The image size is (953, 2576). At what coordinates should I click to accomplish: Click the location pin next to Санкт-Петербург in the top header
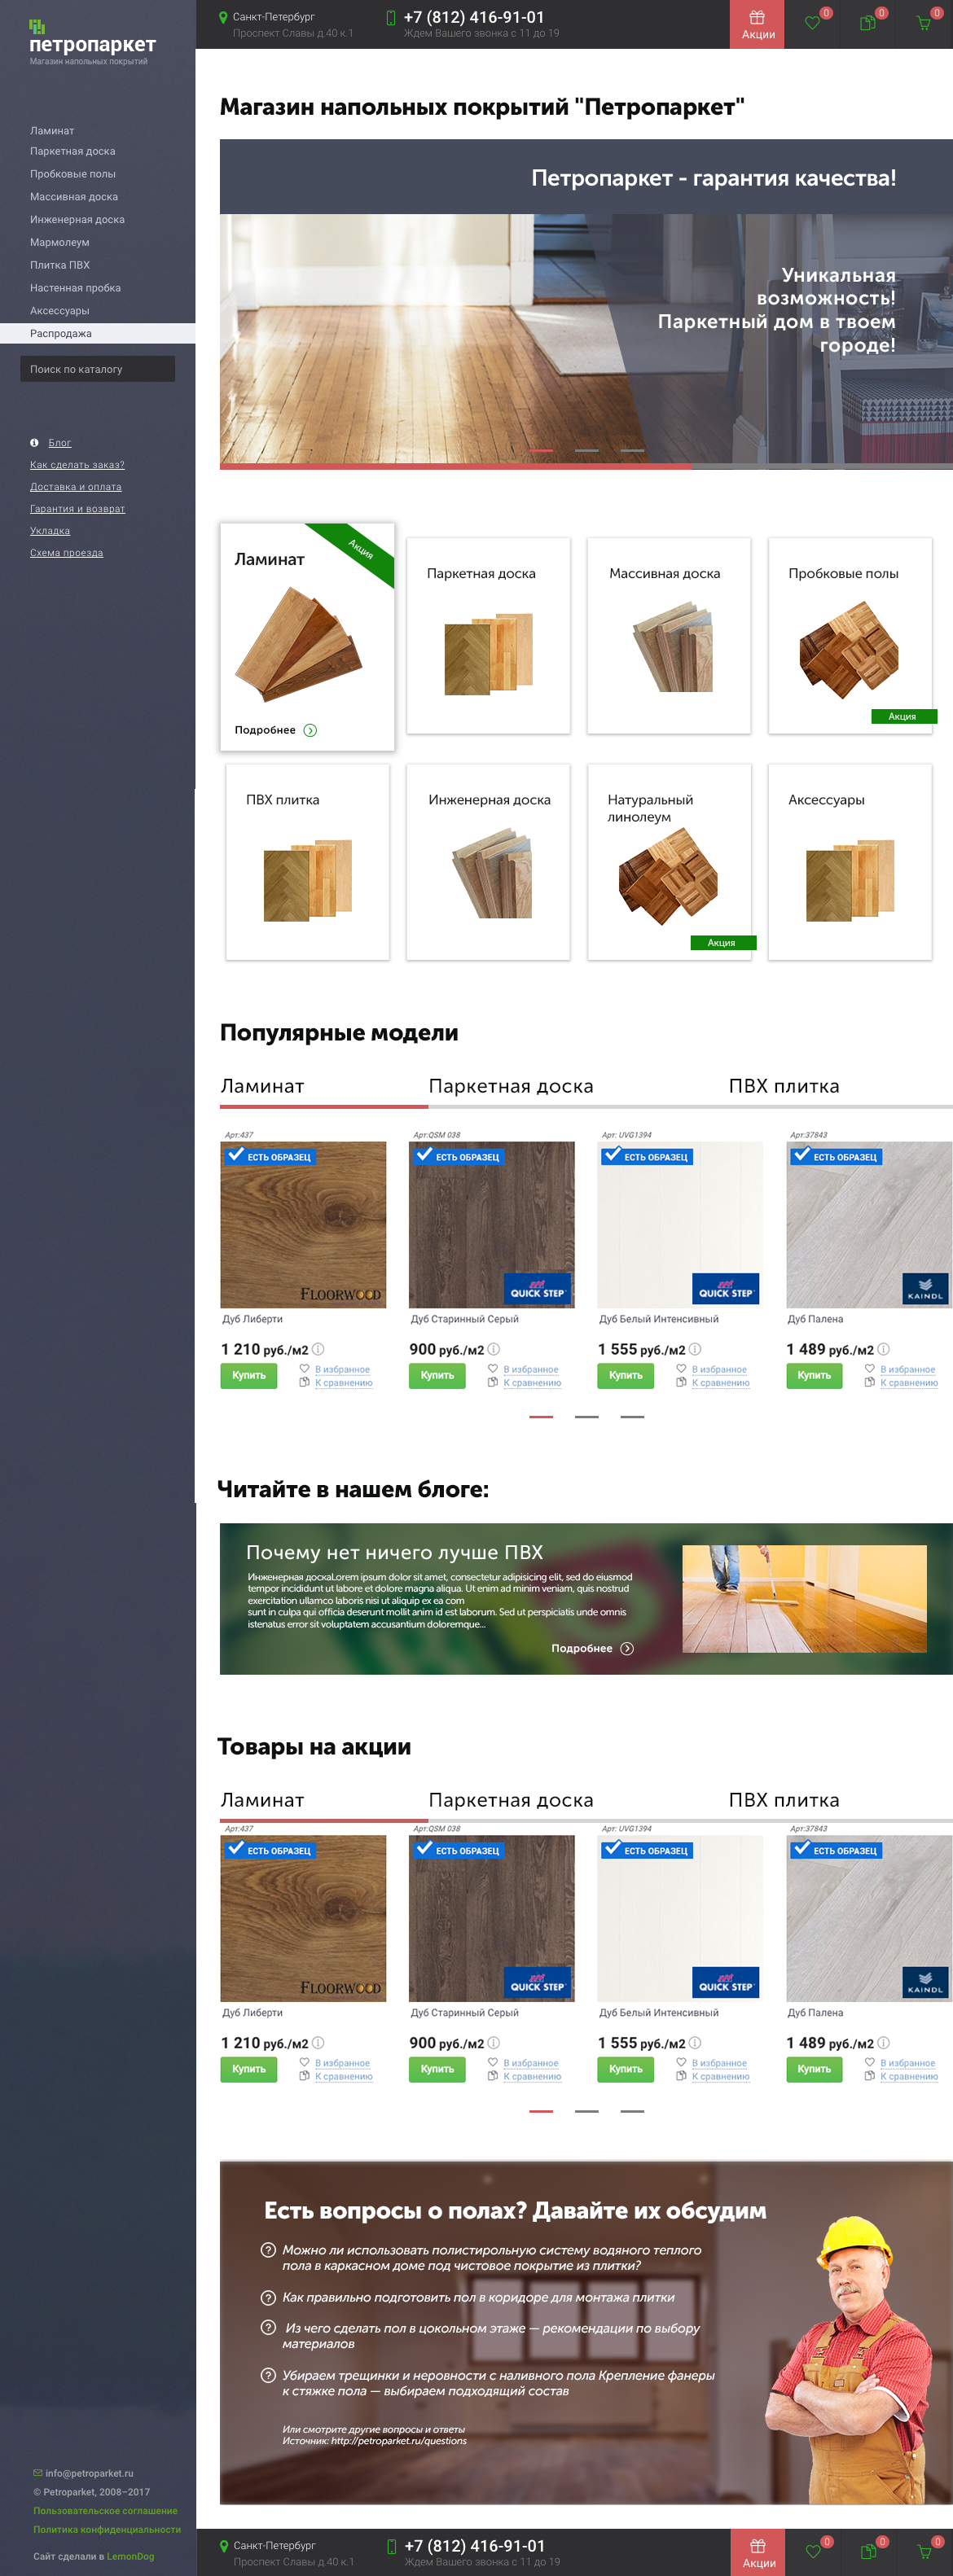click(x=223, y=17)
